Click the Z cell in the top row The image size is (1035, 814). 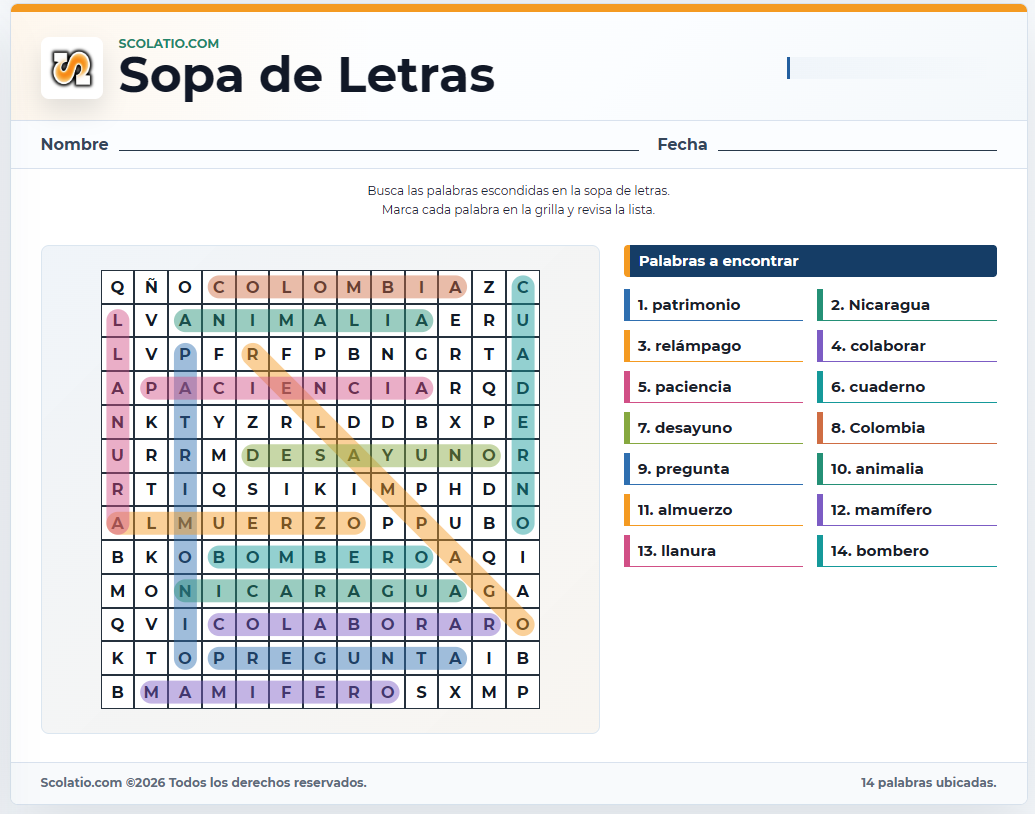[x=489, y=287]
